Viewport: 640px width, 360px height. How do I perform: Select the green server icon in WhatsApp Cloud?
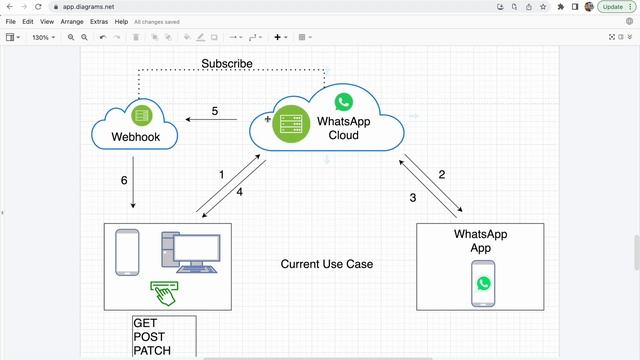pyautogui.click(x=291, y=124)
